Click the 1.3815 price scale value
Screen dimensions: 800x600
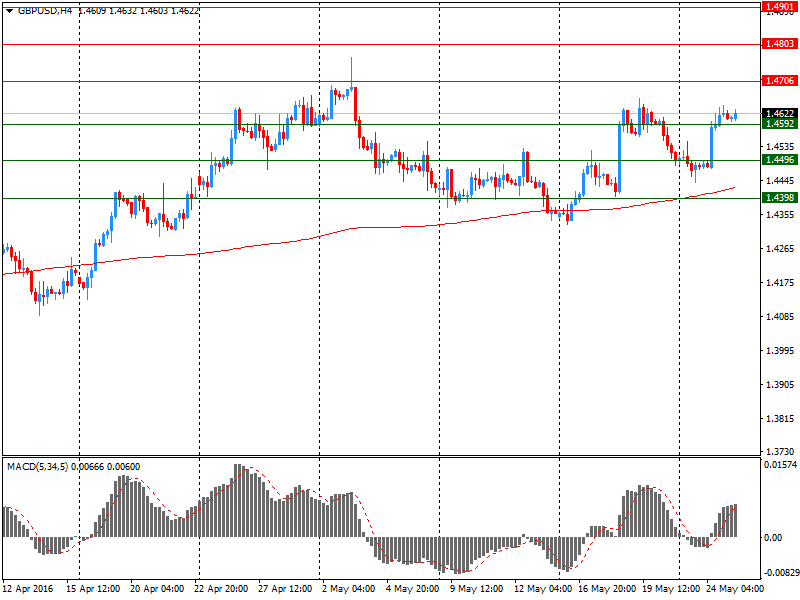point(780,419)
